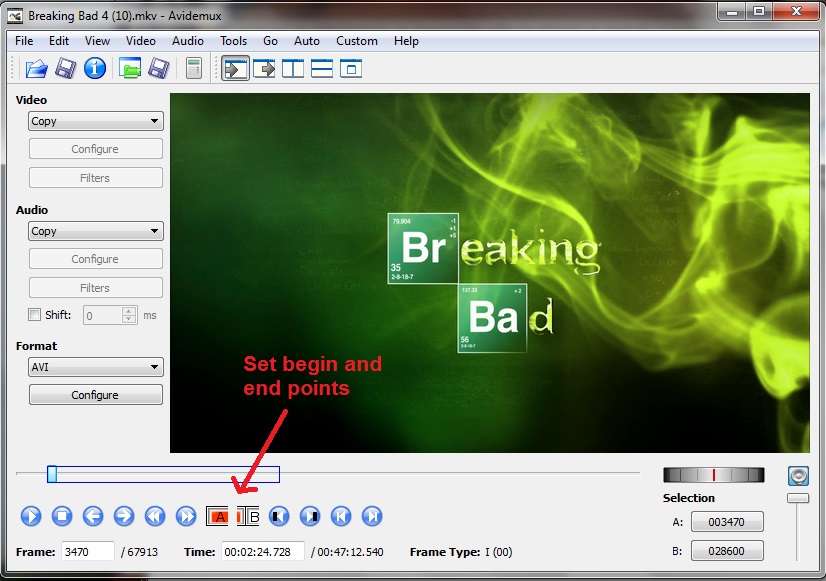This screenshot has width=826, height=581.
Task: Click the Time input field
Action: (263, 552)
